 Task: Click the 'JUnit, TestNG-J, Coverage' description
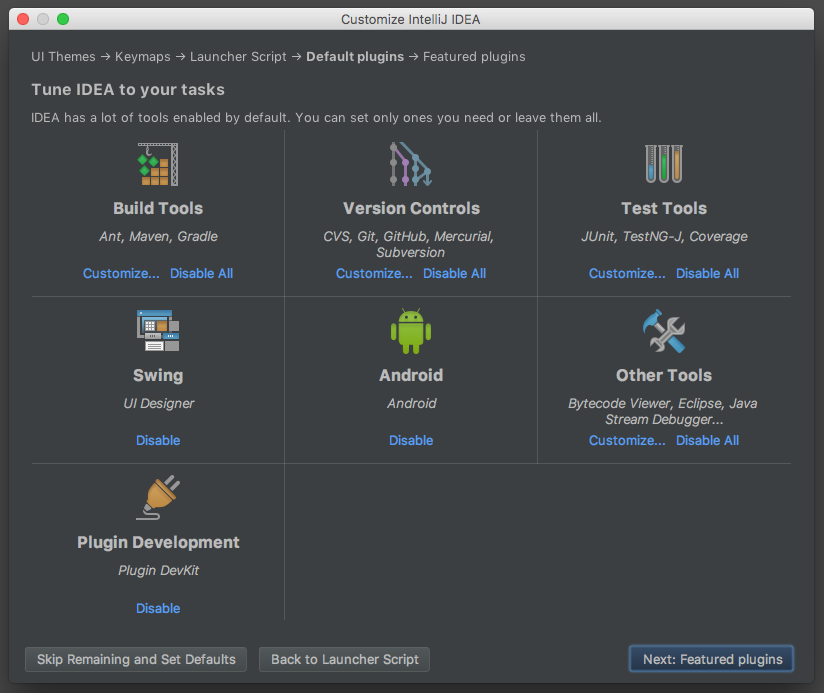point(664,236)
